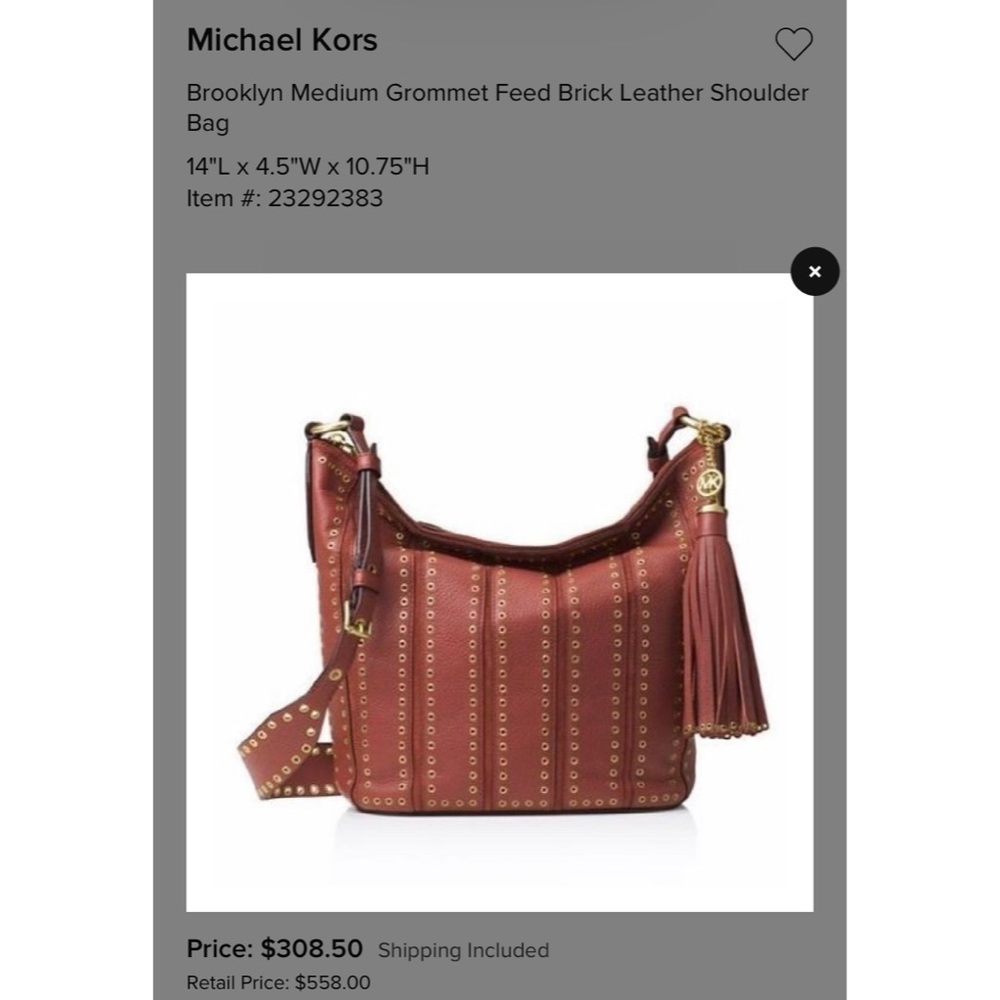Image resolution: width=1000 pixels, height=1000 pixels.
Task: Click the 14"L x 4.5"W dimensions text
Action: (x=307, y=166)
